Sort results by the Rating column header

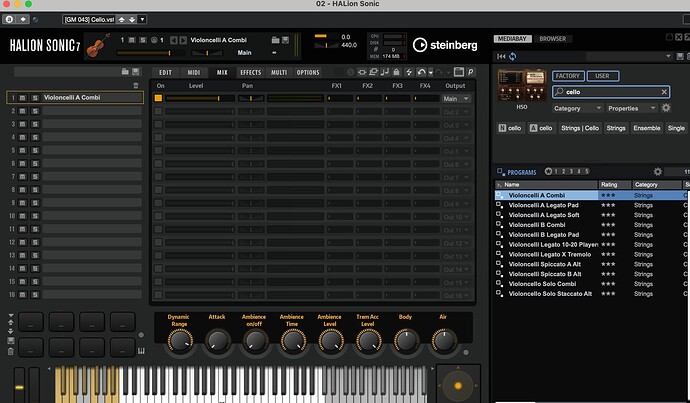(615, 185)
